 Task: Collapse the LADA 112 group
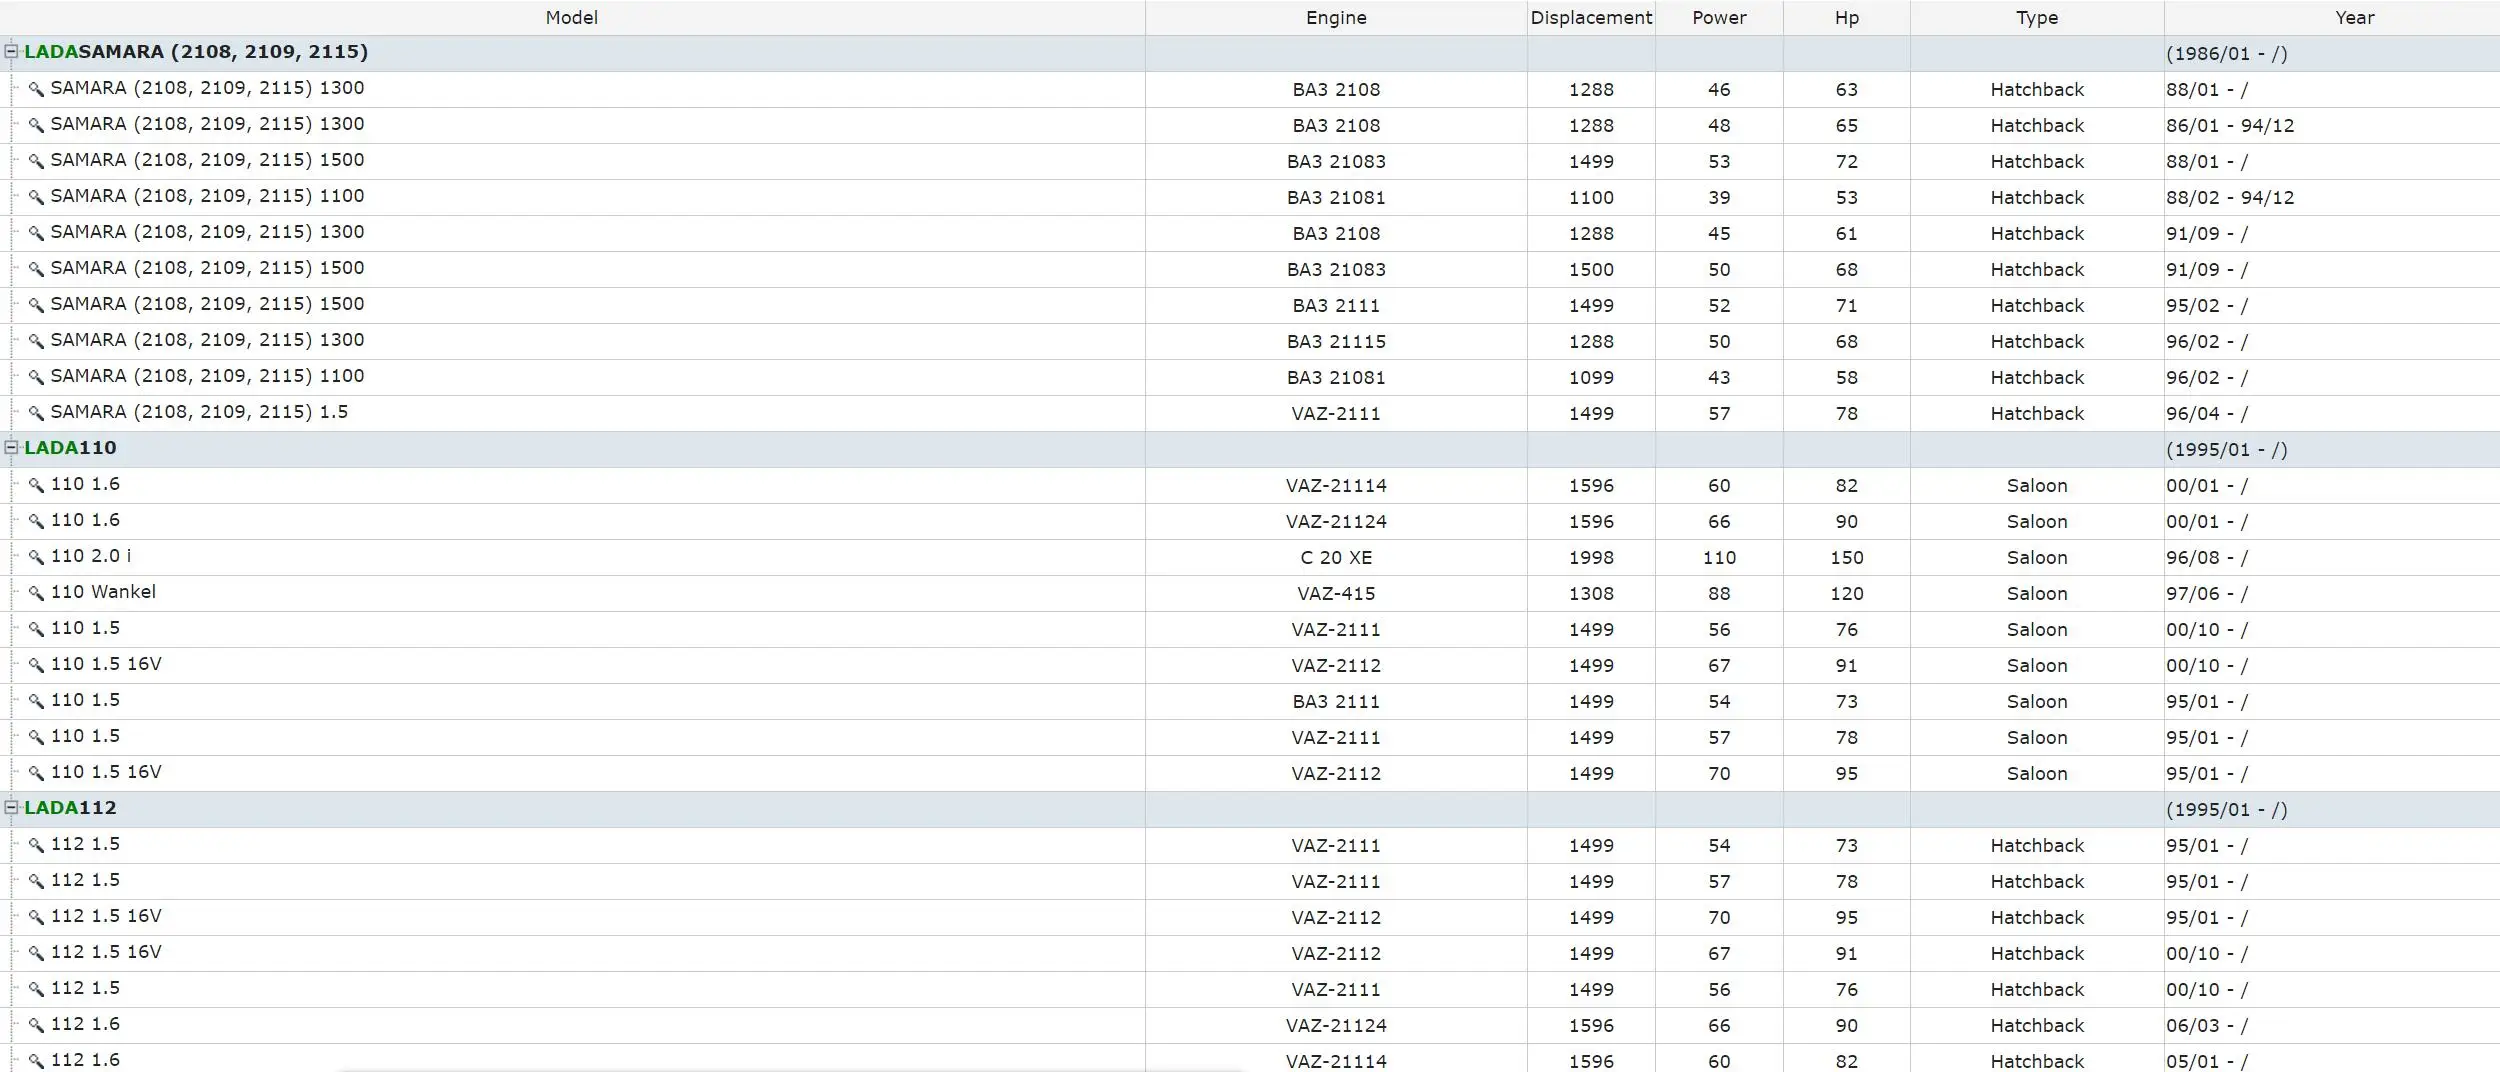point(12,807)
